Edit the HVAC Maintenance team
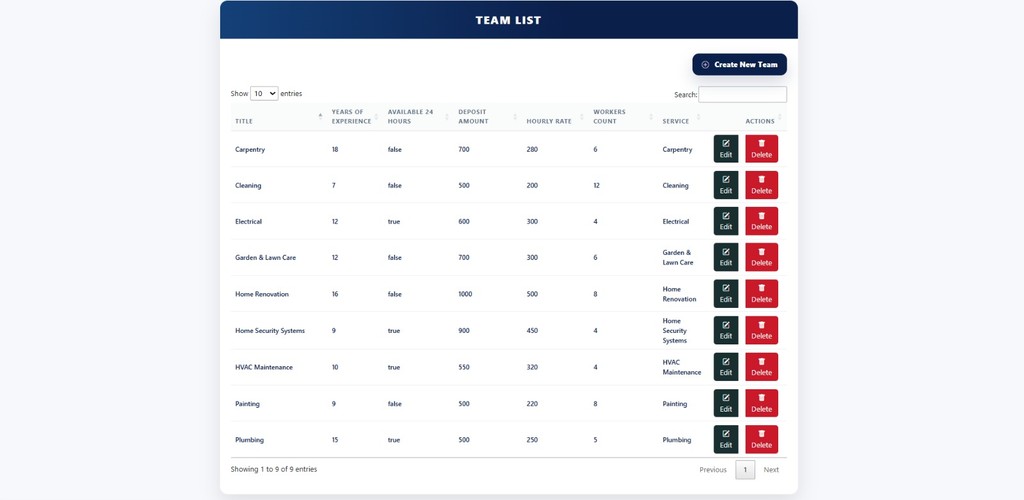 (x=726, y=367)
